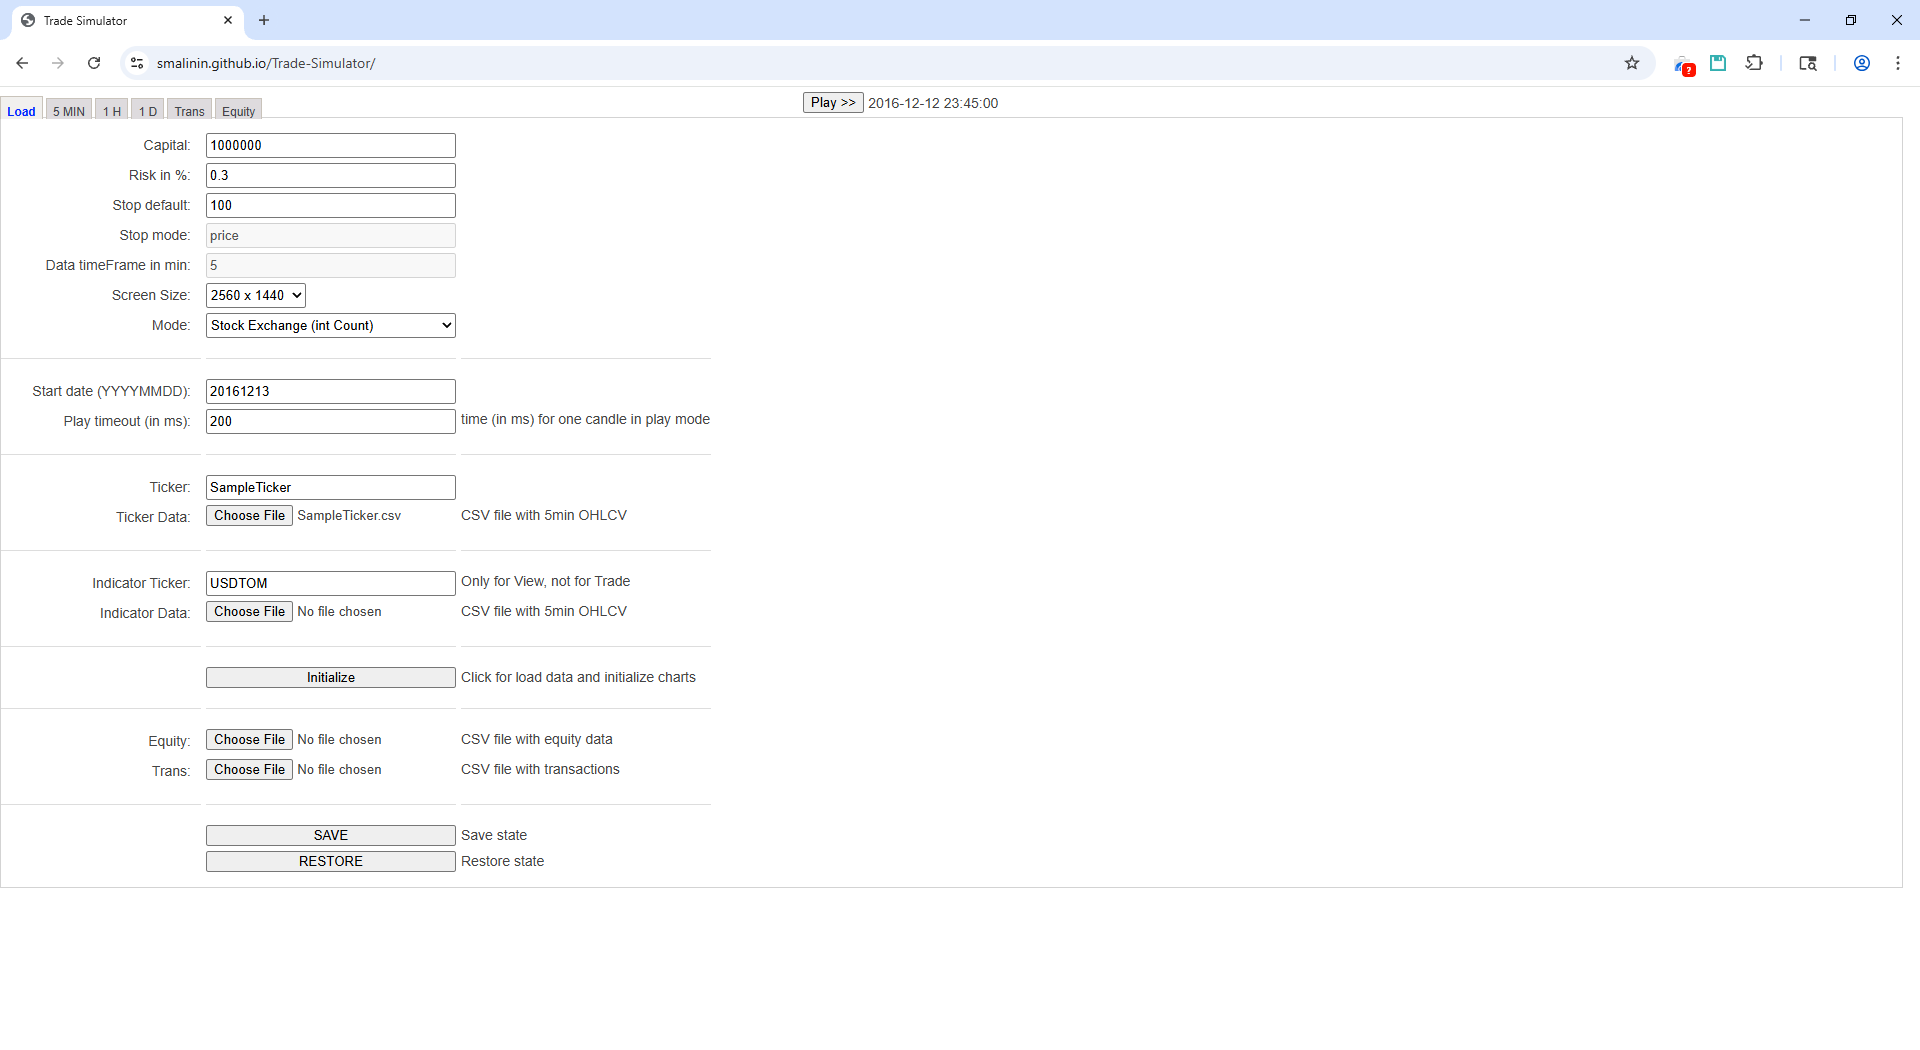Image resolution: width=1920 pixels, height=1050 pixels.
Task: Choose file for Trans
Action: pyautogui.click(x=249, y=769)
